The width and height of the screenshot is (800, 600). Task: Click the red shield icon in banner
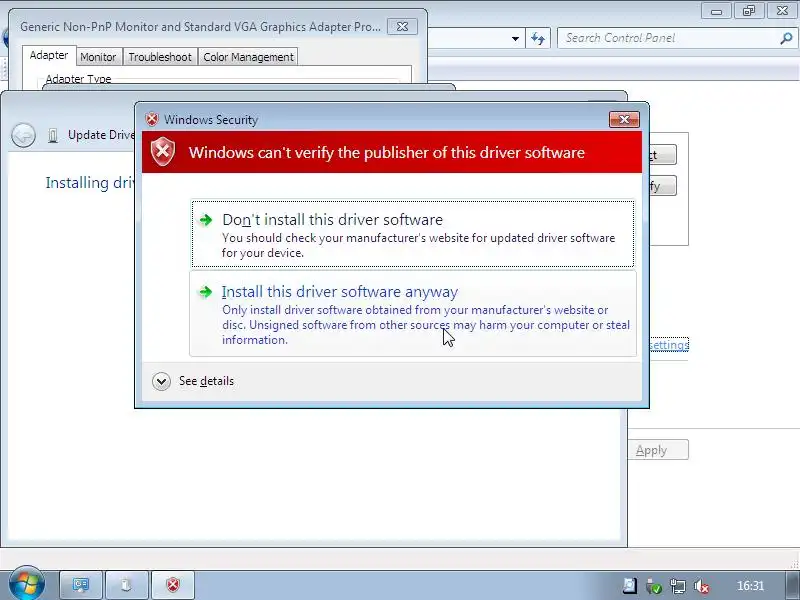click(x=163, y=152)
